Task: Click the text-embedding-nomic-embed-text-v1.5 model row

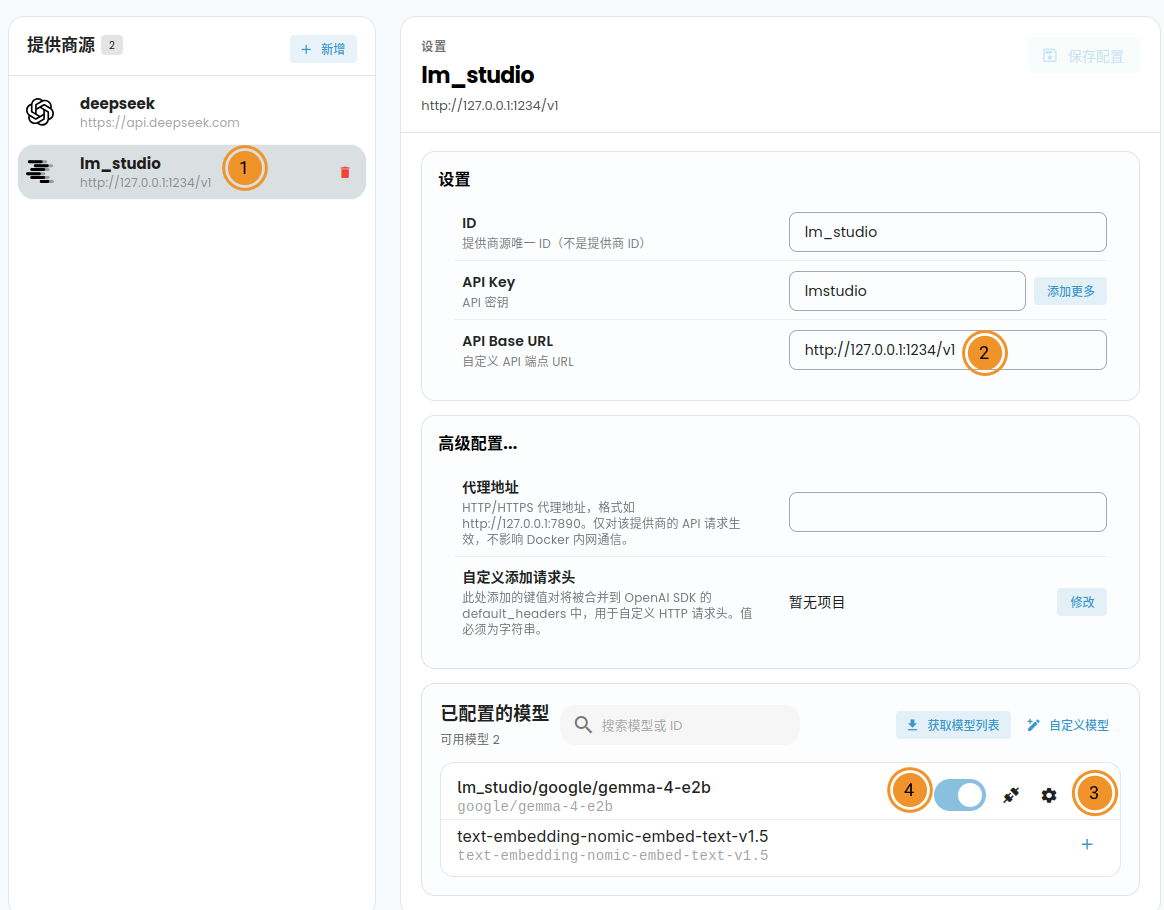Action: (779, 845)
